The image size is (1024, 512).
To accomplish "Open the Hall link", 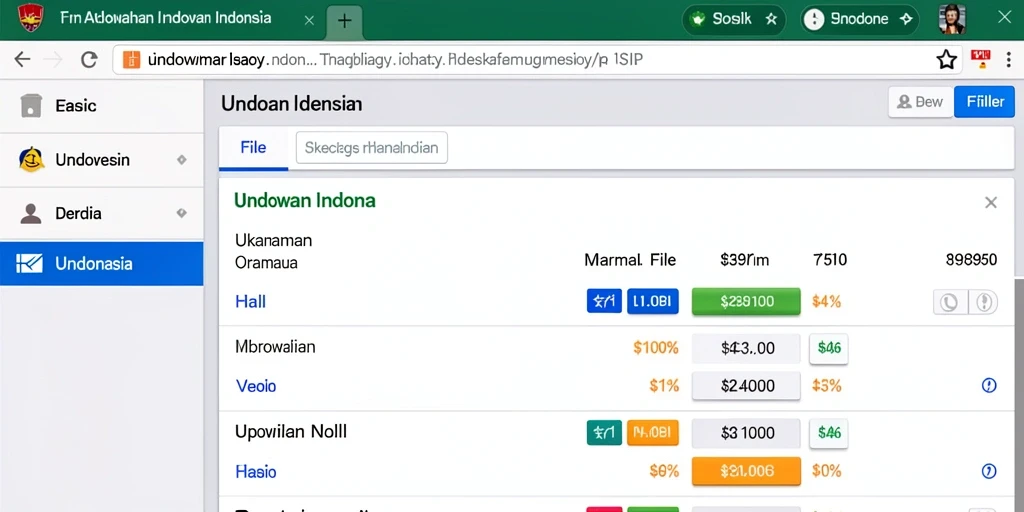I will [250, 302].
